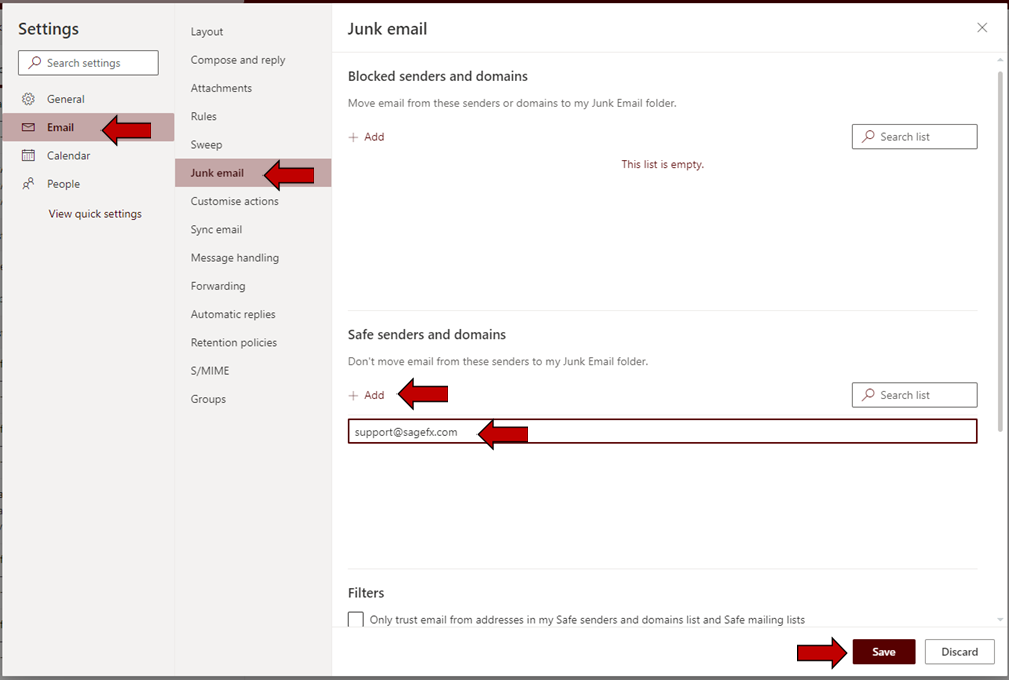Viewport: 1009px width, 680px height.
Task: Click Search list box for Safe senders
Action: [x=914, y=395]
